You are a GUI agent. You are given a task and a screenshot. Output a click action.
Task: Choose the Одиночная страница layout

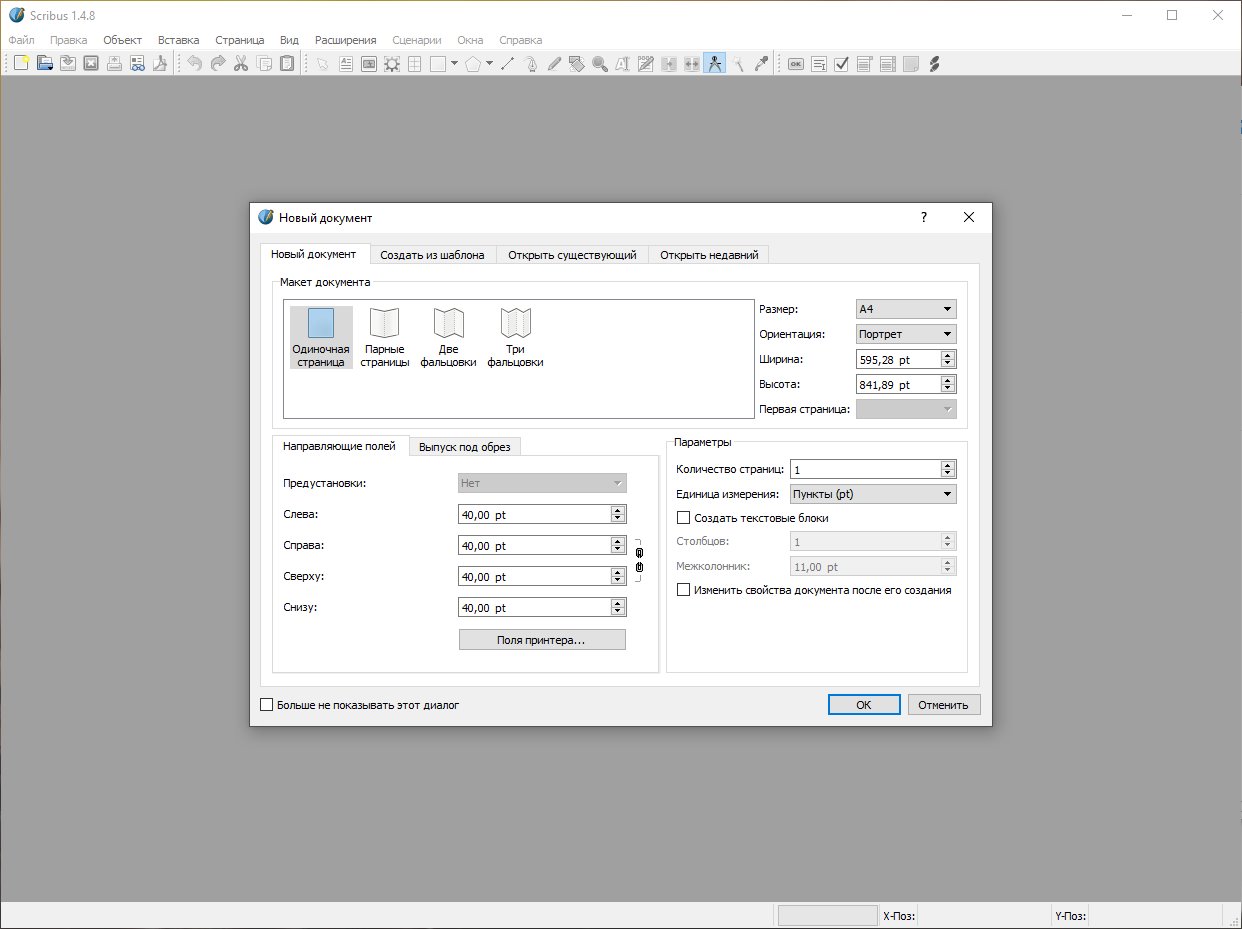pos(320,337)
